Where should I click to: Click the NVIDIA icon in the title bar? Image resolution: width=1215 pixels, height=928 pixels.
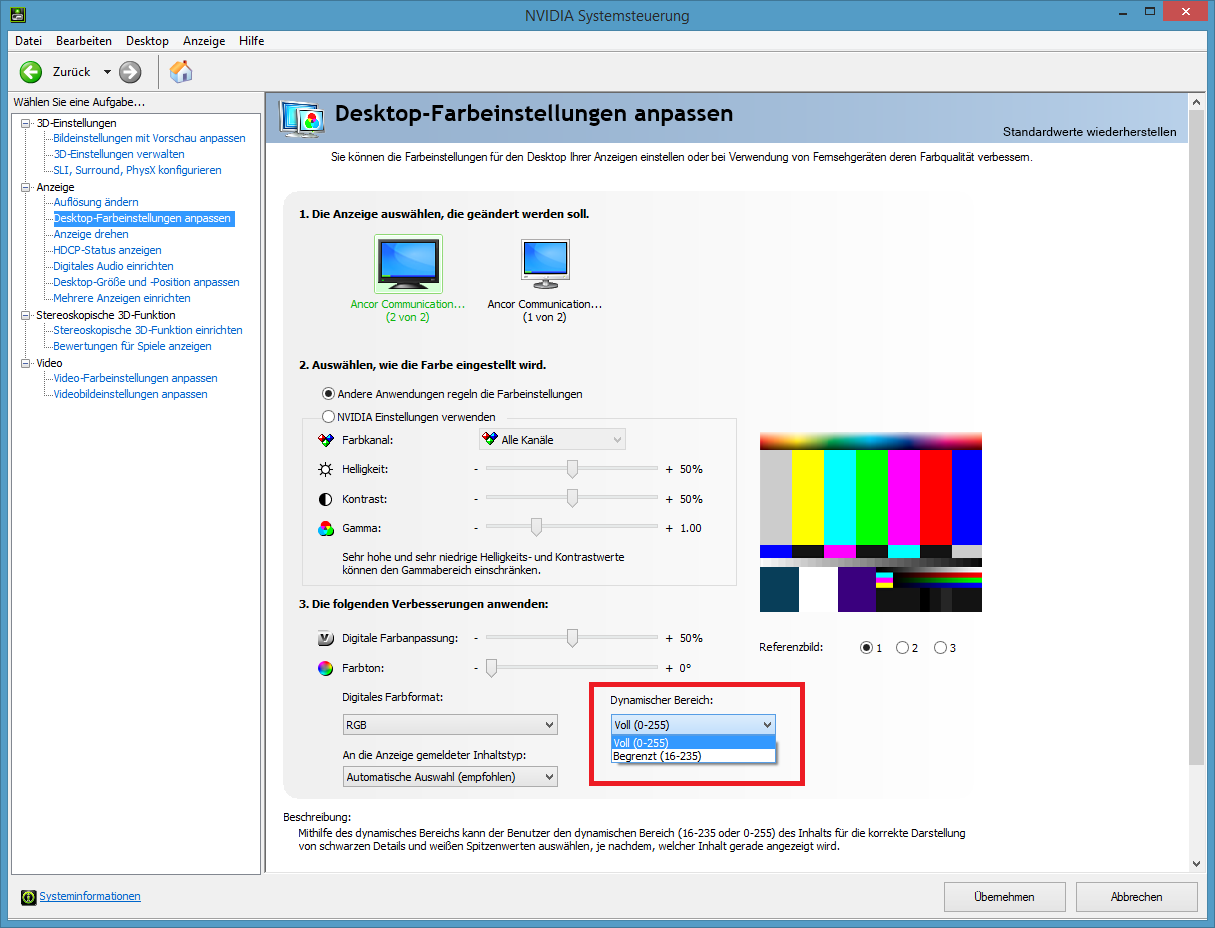point(18,16)
